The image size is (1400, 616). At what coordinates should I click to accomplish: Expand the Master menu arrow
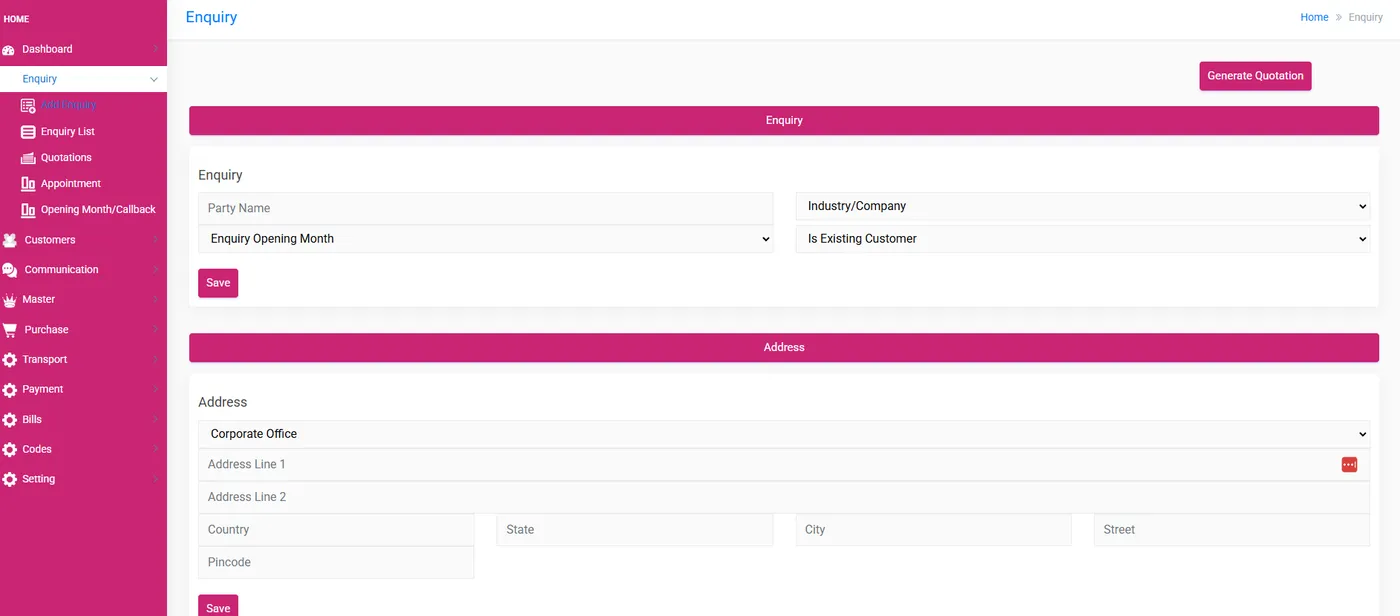pyautogui.click(x=155, y=300)
